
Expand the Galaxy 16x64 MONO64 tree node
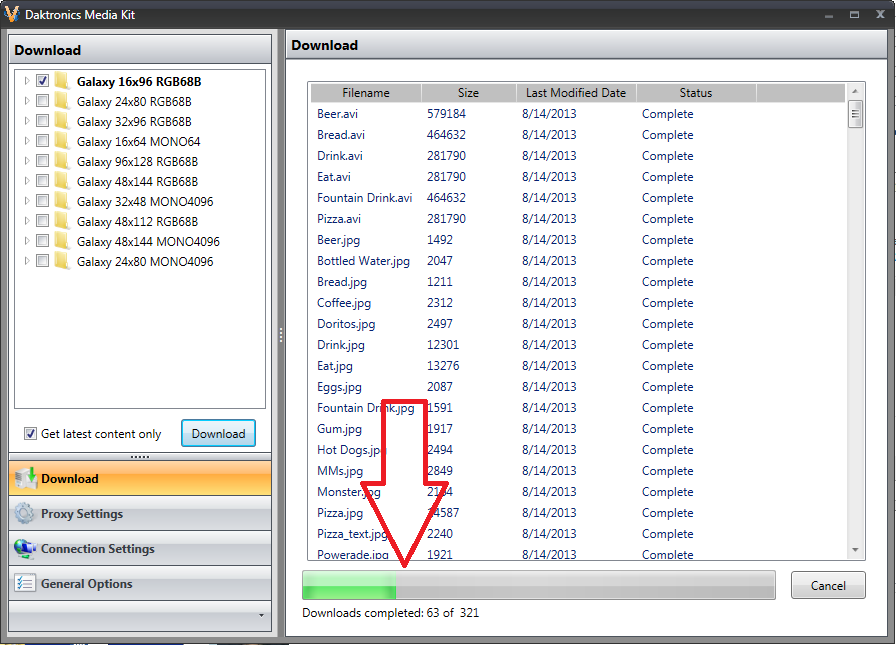(26, 141)
